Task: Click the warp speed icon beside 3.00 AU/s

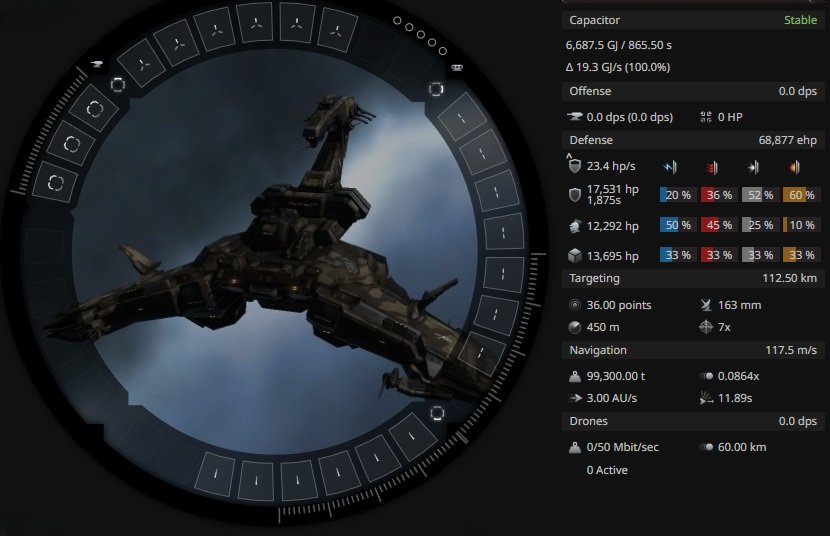Action: click(x=574, y=398)
